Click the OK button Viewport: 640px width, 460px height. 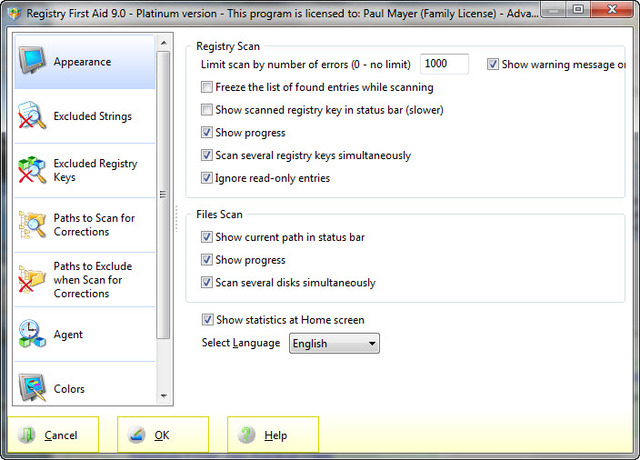pos(163,435)
